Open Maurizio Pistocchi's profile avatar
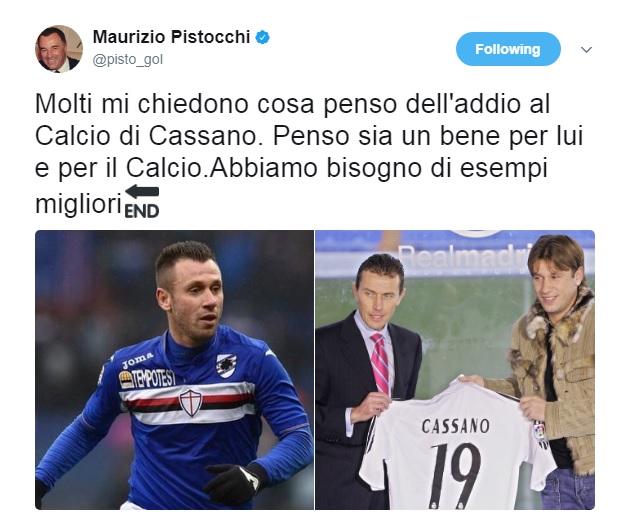Viewport: 629px width, 514px height. pos(59,49)
